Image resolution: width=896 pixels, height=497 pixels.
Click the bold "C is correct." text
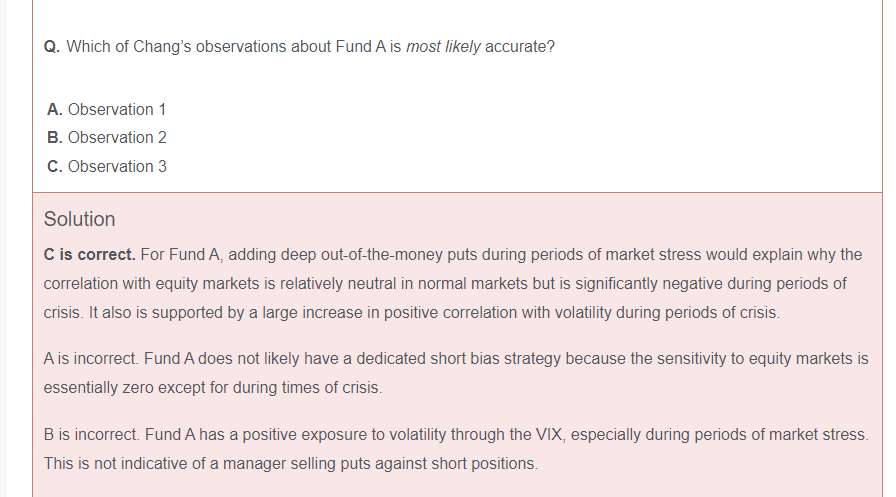89,255
